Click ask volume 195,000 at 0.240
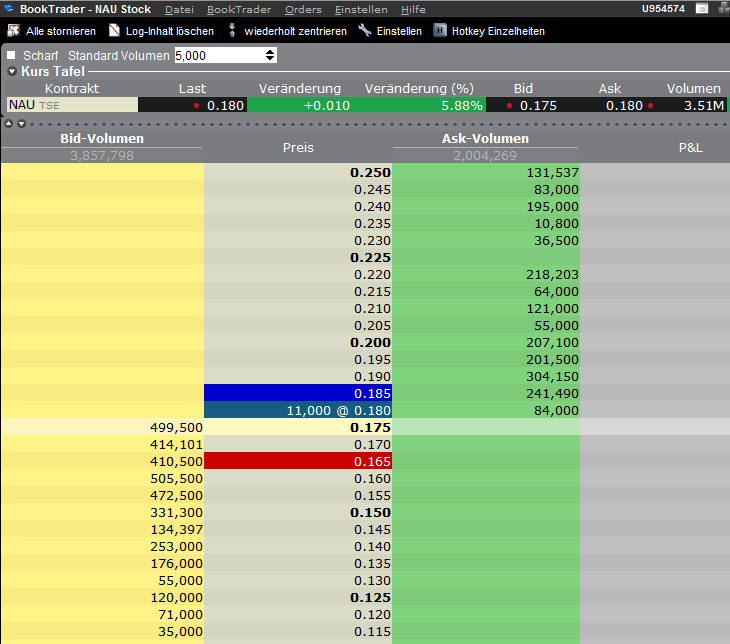The height and width of the screenshot is (644, 730). (x=552, y=206)
